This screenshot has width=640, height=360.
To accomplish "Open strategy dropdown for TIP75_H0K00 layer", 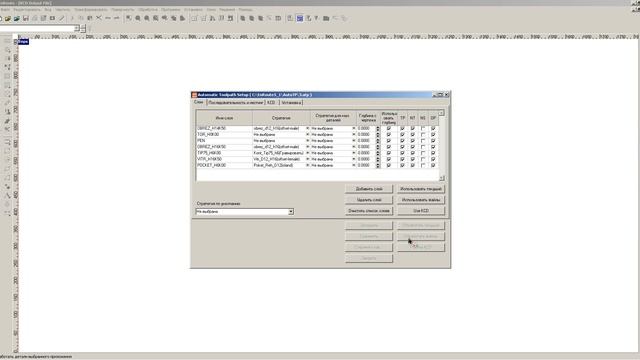I will (307, 153).
